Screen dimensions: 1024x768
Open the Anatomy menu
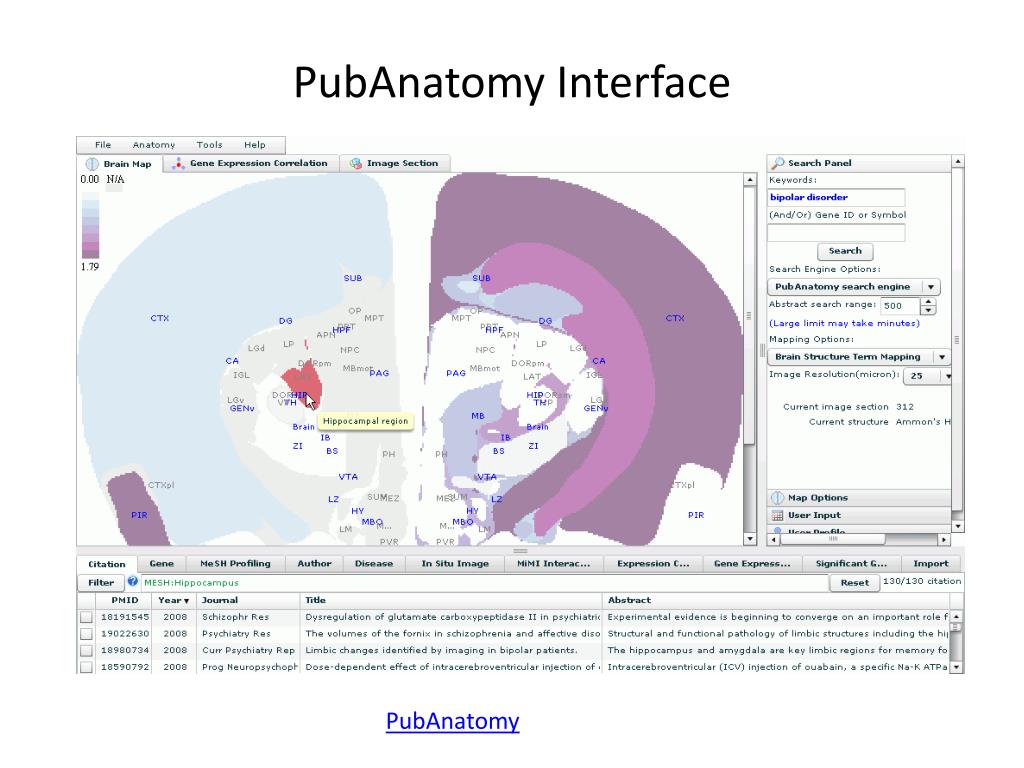click(153, 145)
